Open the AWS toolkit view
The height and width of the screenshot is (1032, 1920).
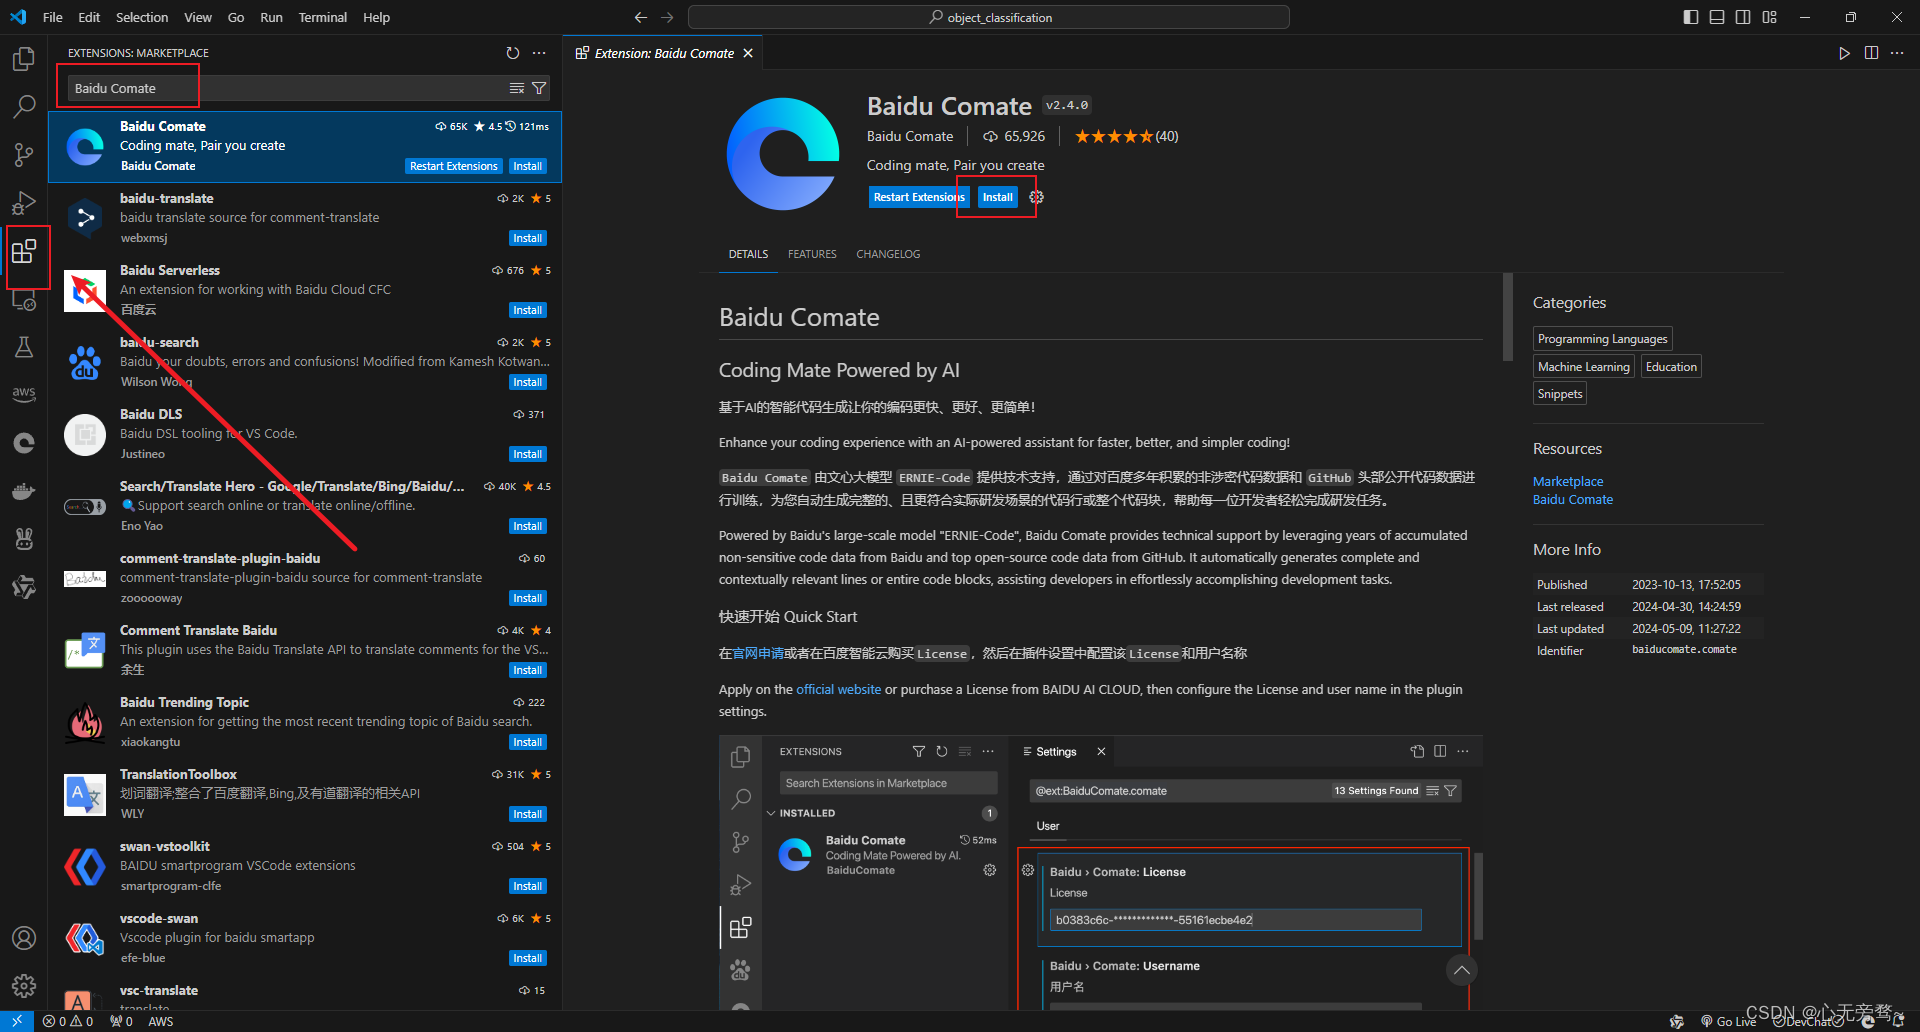pos(24,394)
